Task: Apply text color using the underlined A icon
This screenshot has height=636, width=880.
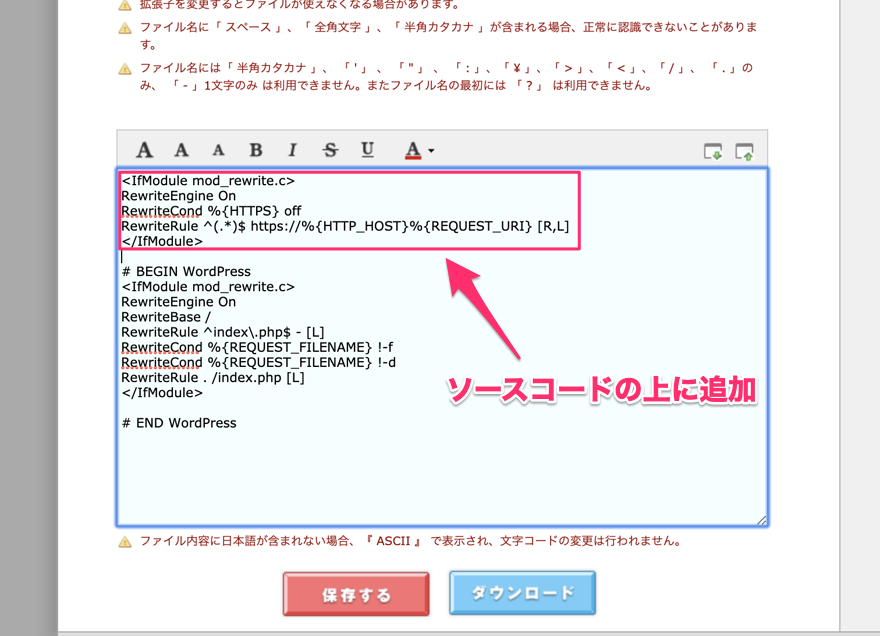Action: click(412, 149)
